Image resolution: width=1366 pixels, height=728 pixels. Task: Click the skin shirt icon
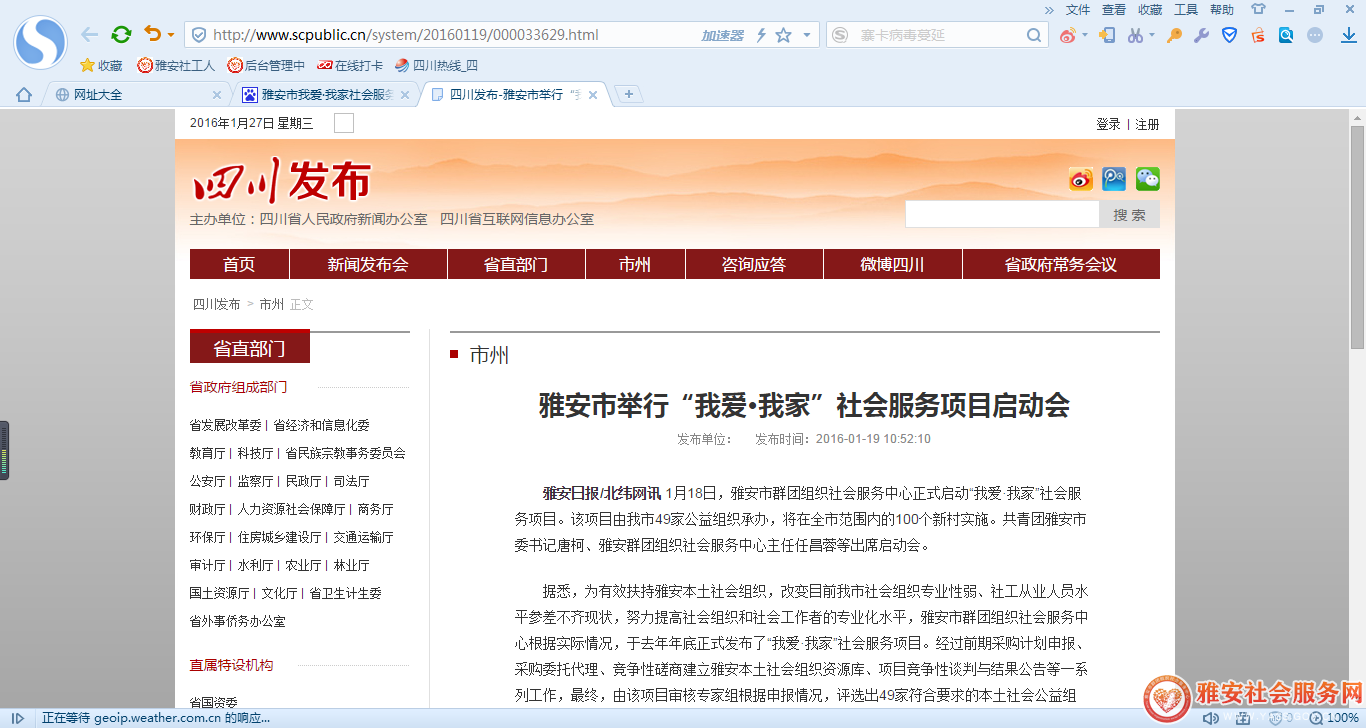1258,9
